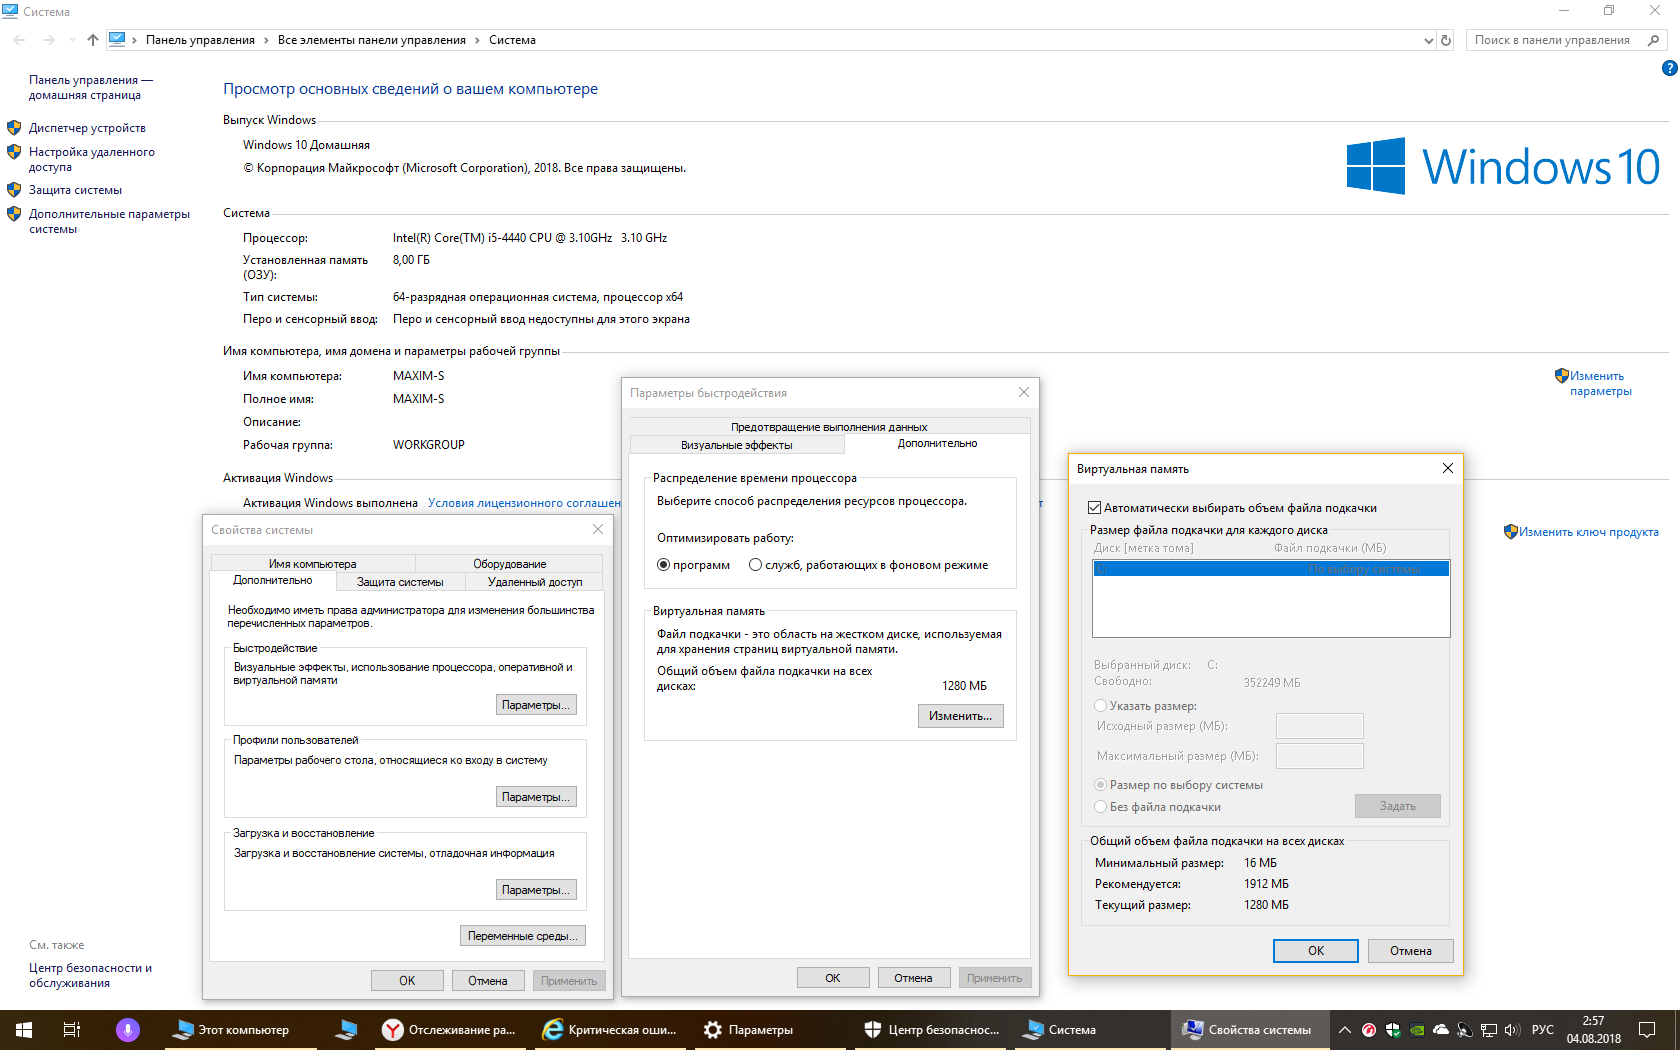Open the help question mark icon

tap(1669, 68)
